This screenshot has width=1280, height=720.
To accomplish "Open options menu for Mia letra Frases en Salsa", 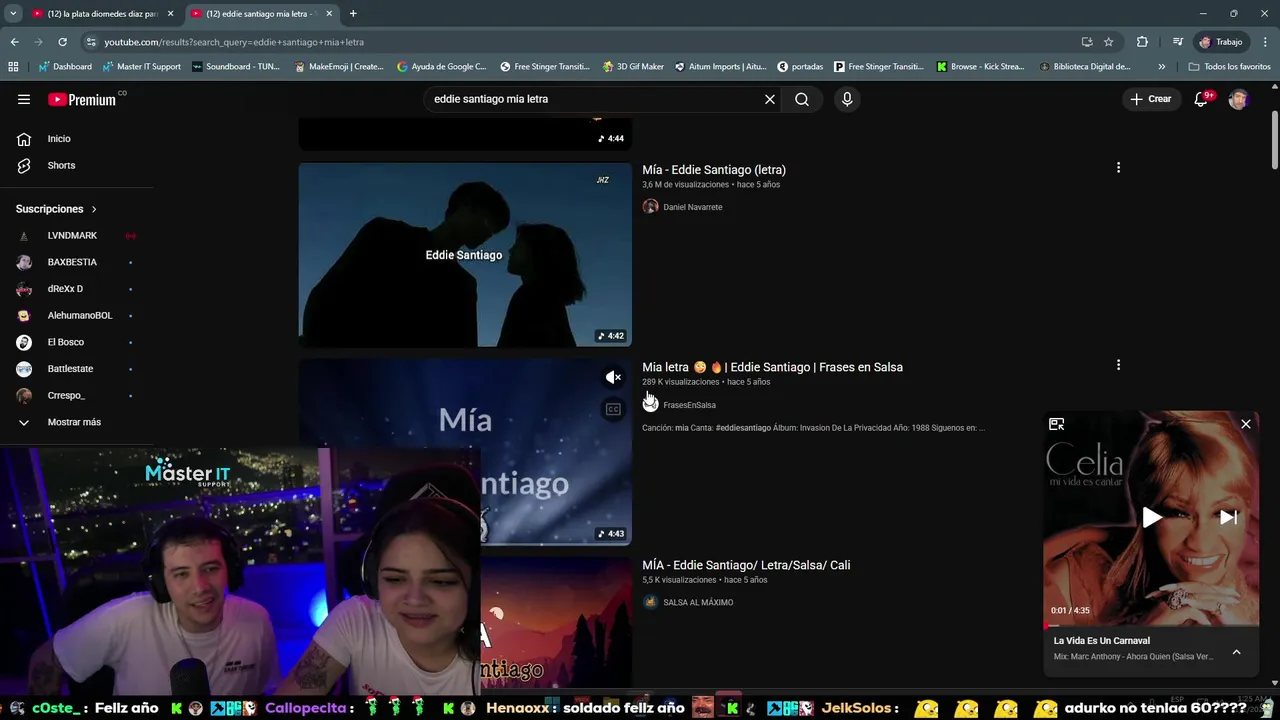I will click(x=1118, y=365).
